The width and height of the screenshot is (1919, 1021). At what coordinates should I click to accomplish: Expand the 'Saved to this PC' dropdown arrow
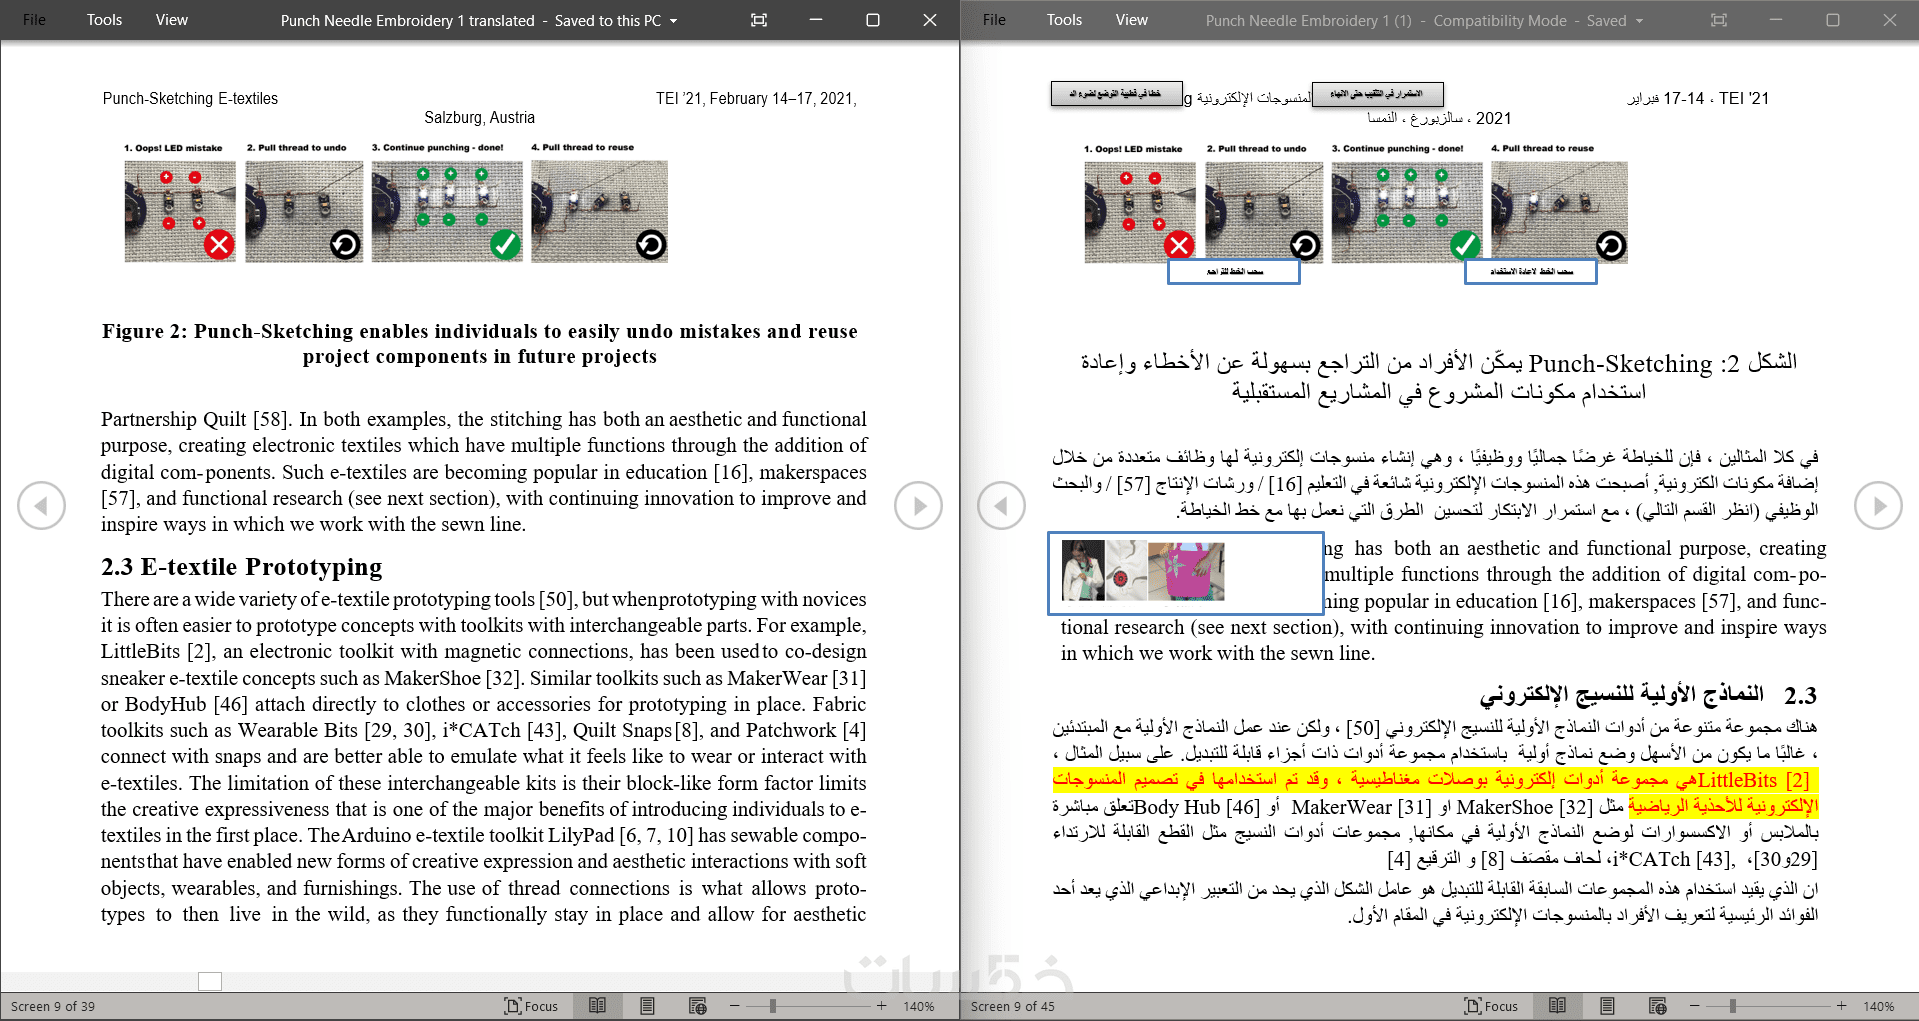tap(674, 21)
